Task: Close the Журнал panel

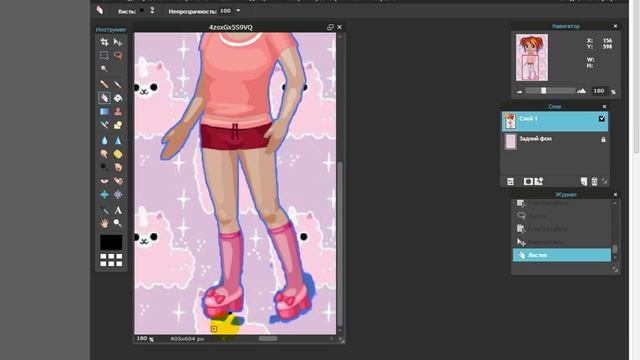Action: click(616, 195)
